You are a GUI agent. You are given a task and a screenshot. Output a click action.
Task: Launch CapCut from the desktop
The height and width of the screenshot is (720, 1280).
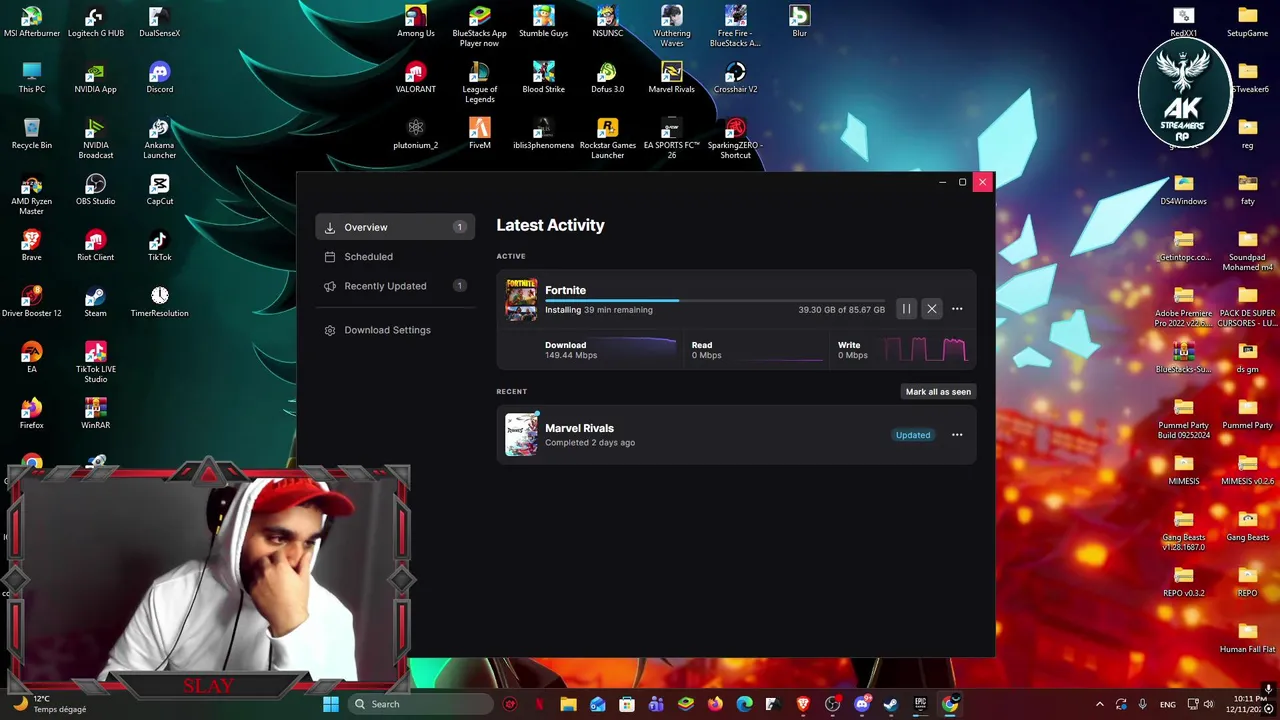[x=160, y=190]
